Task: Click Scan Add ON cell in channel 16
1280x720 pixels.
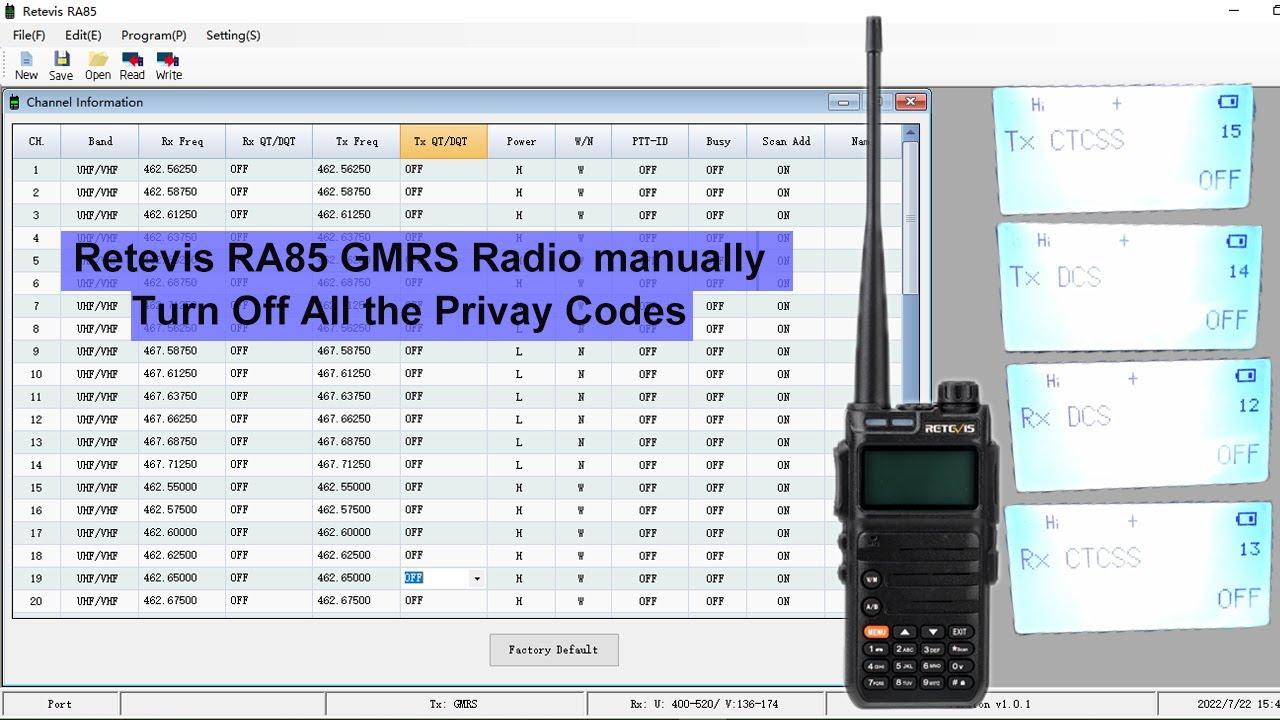Action: tap(786, 510)
